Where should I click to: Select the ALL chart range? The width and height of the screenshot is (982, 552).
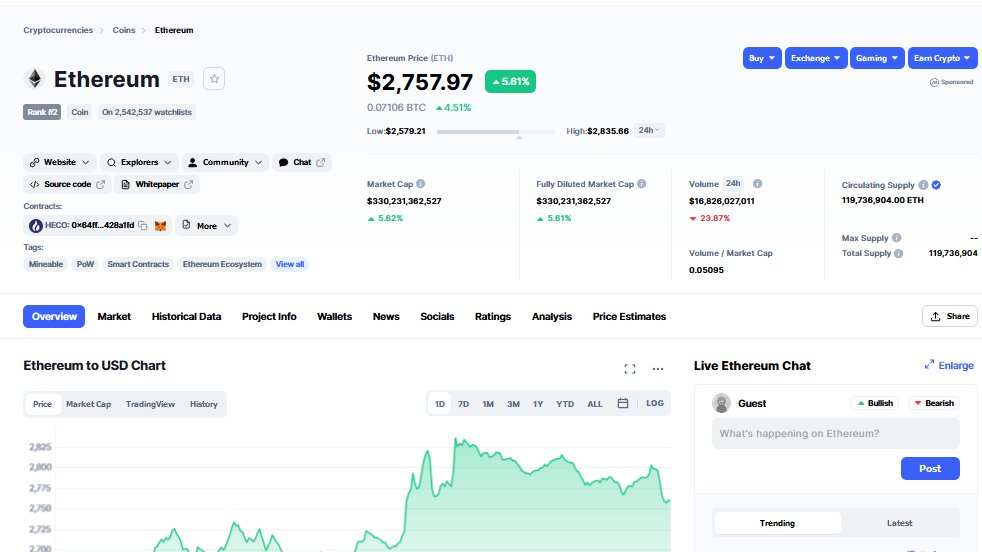595,404
